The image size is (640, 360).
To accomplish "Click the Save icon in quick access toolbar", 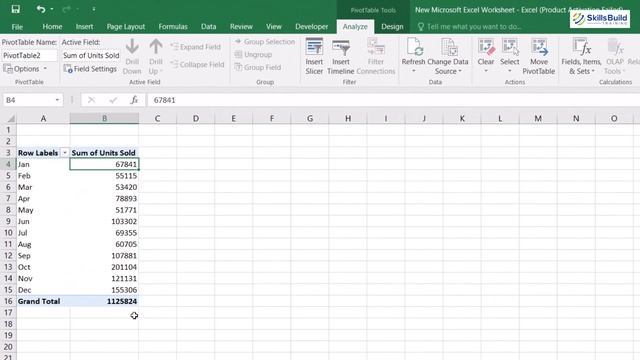I will (16, 9).
